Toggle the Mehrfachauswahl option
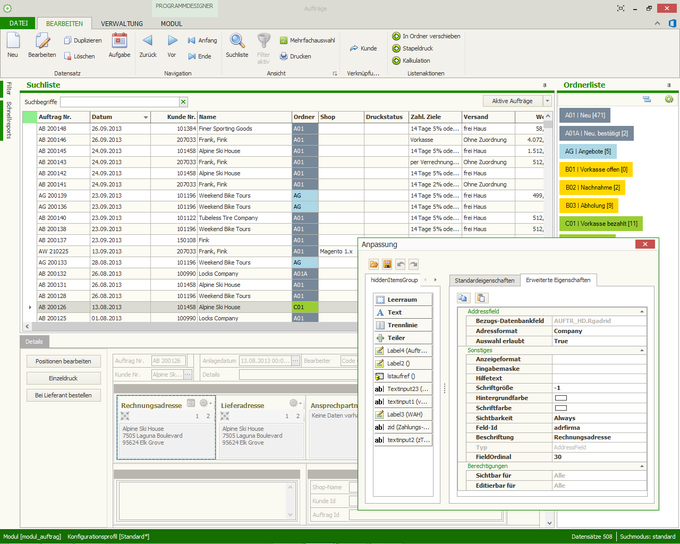This screenshot has width=680, height=544. (283, 40)
